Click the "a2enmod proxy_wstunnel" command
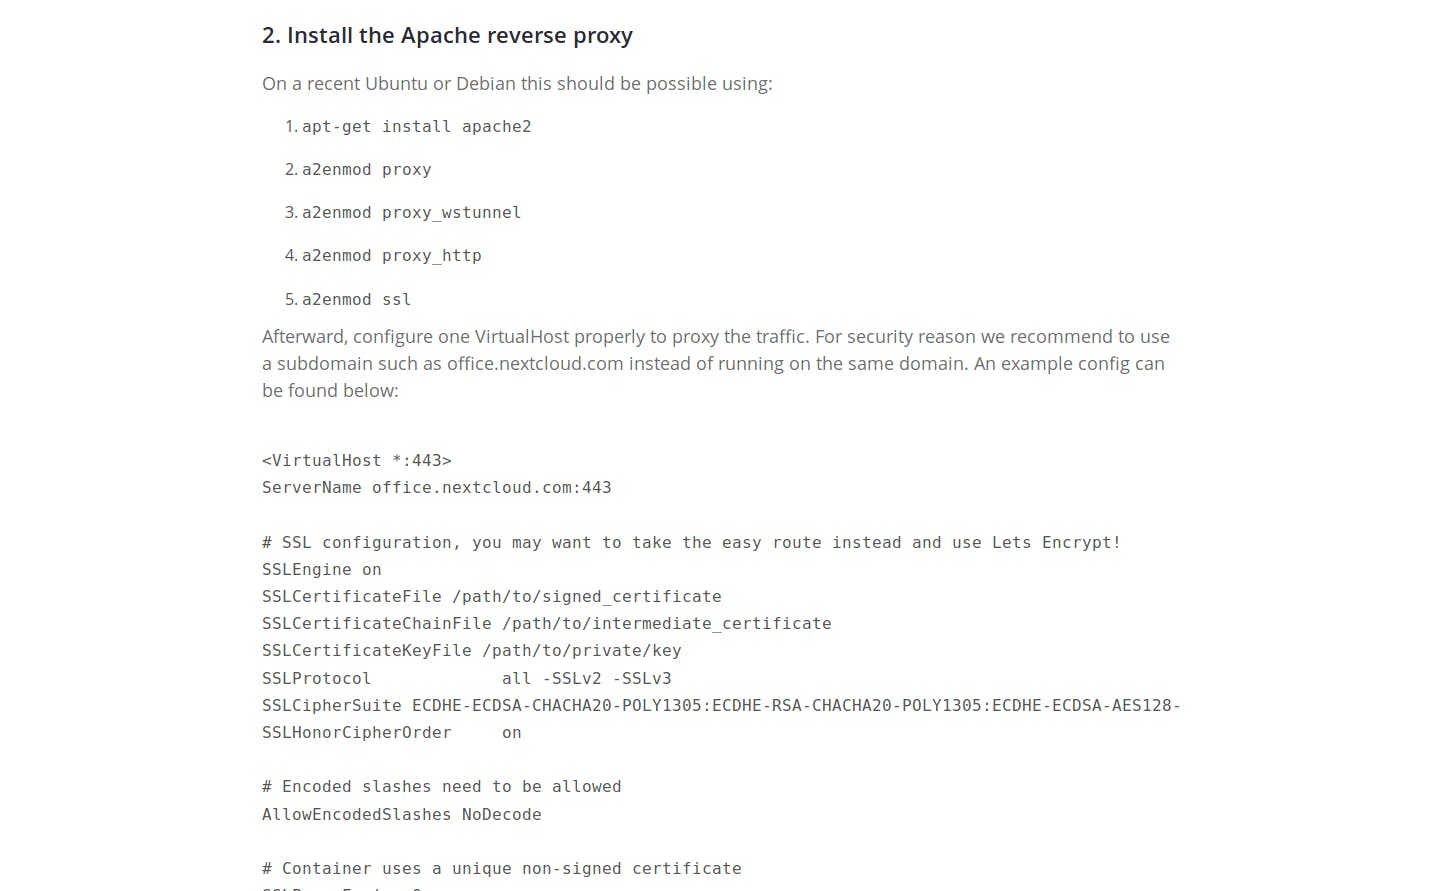This screenshot has height=891, width=1443. point(411,213)
